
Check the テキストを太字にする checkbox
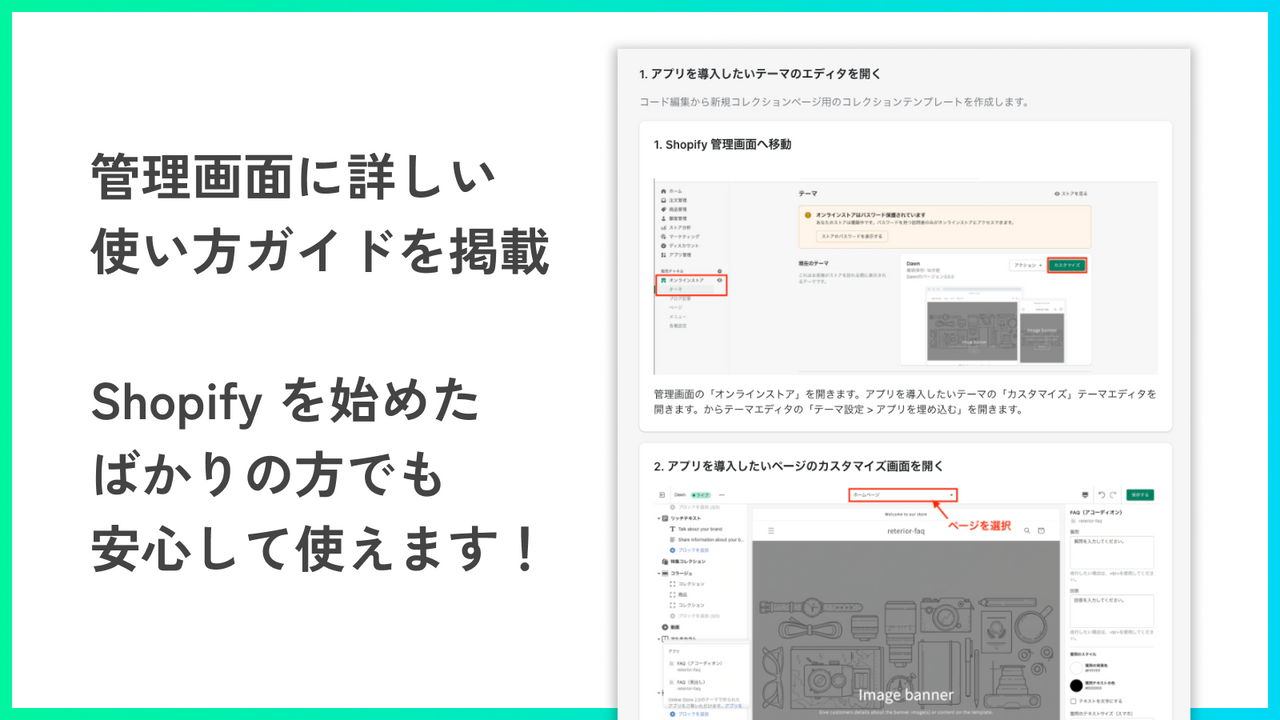[1073, 699]
